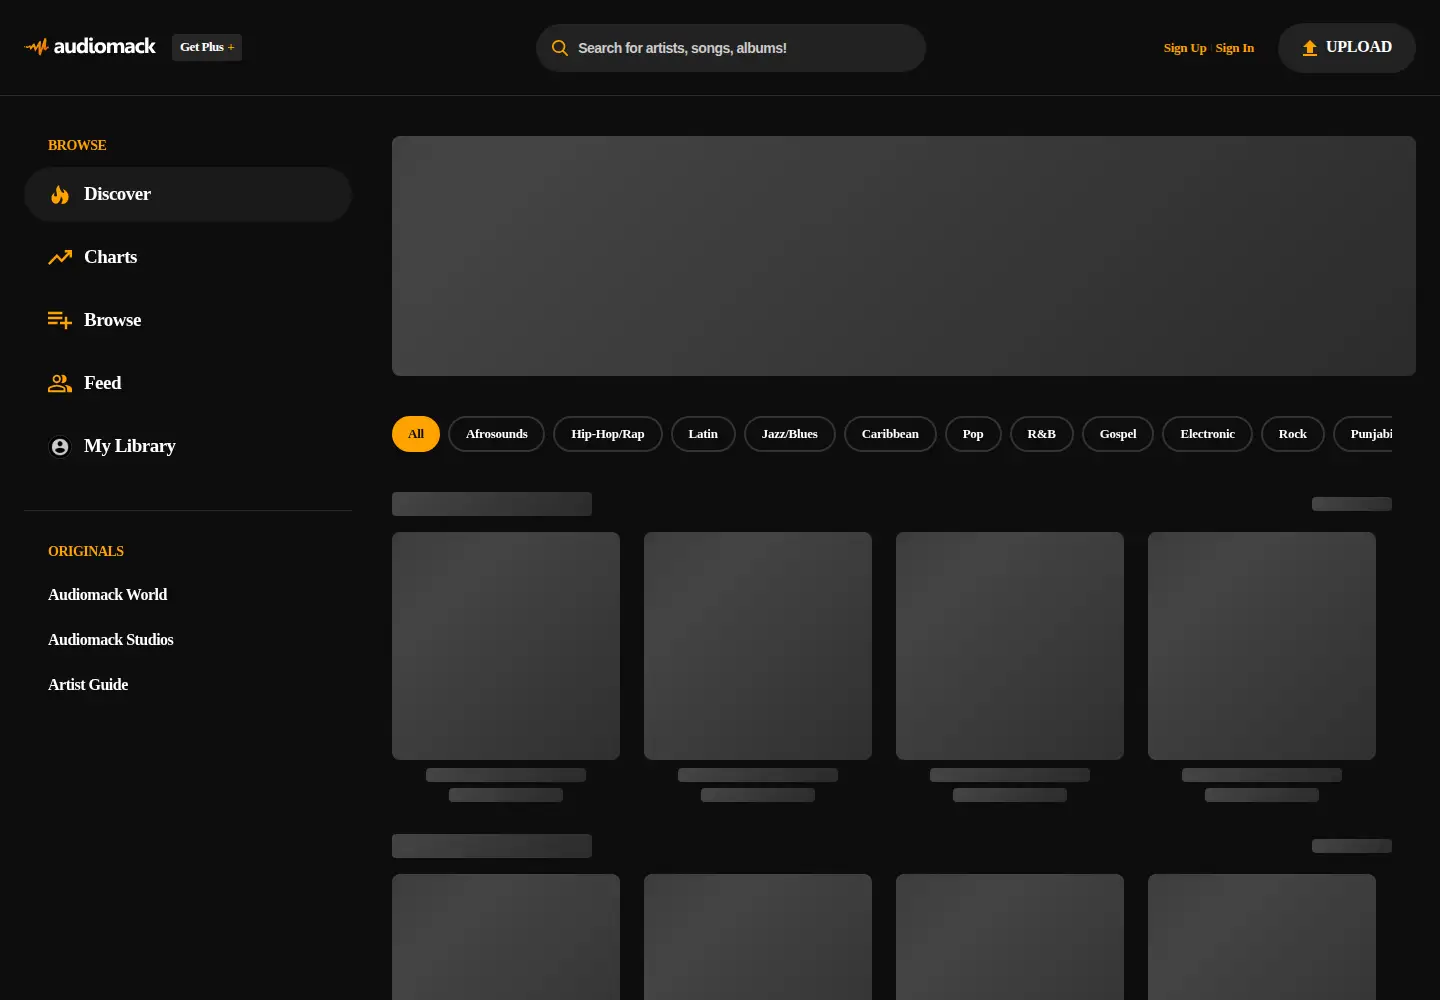Click the Get Plus button
This screenshot has width=1440, height=1000.
(x=207, y=47)
